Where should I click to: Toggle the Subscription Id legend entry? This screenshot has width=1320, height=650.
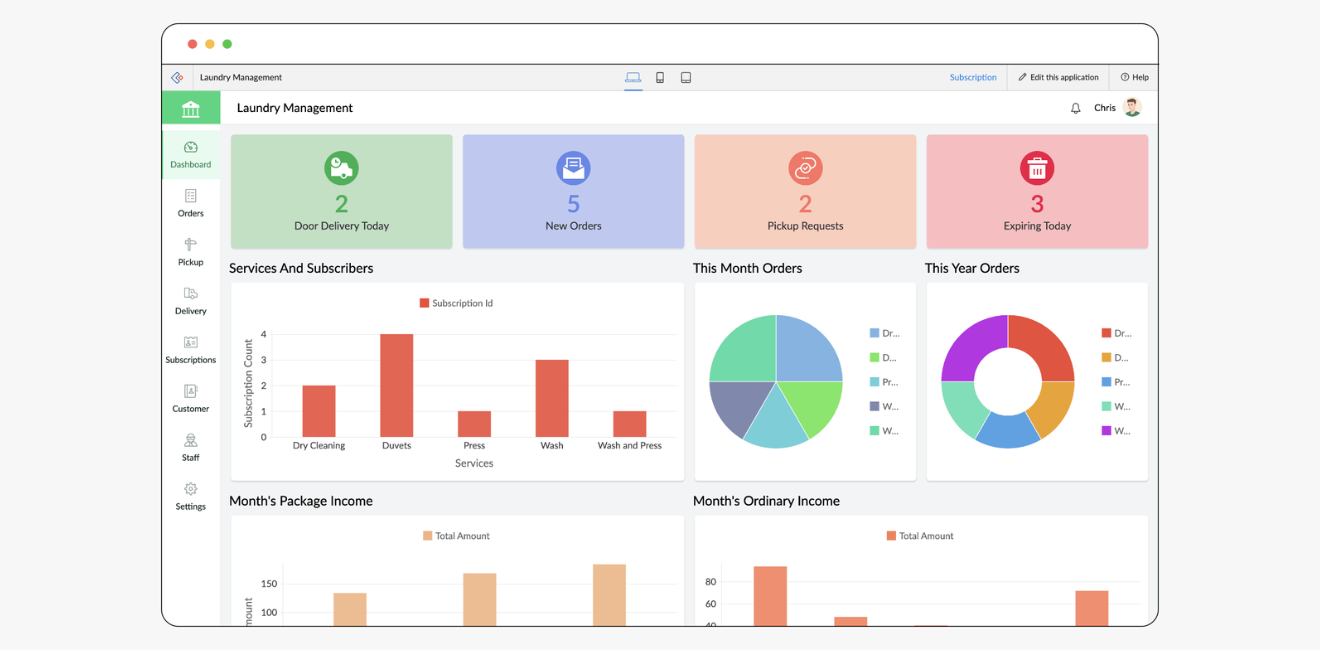pos(456,303)
